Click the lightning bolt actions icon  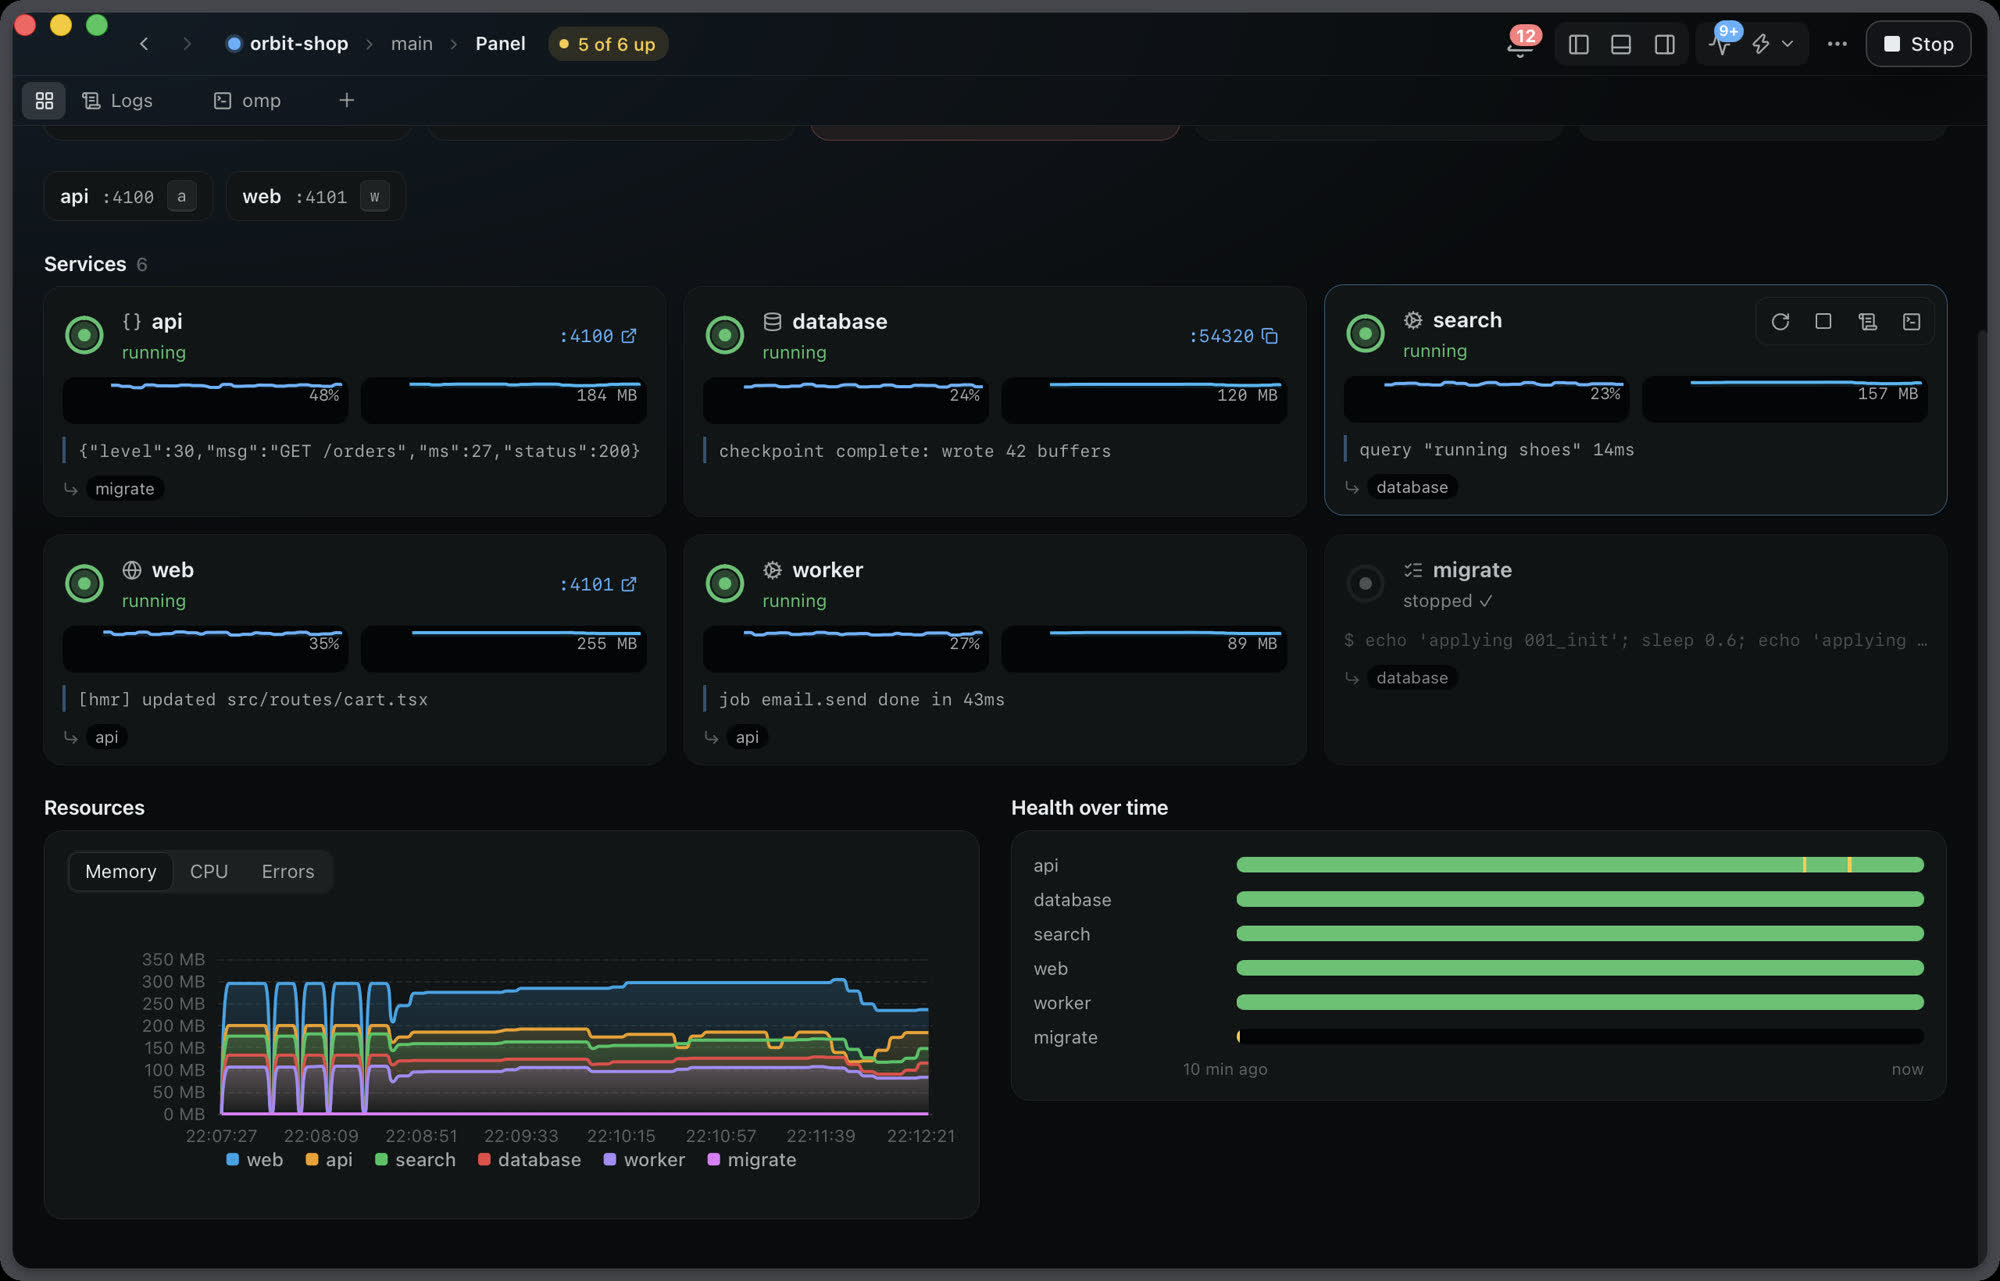coord(1761,44)
